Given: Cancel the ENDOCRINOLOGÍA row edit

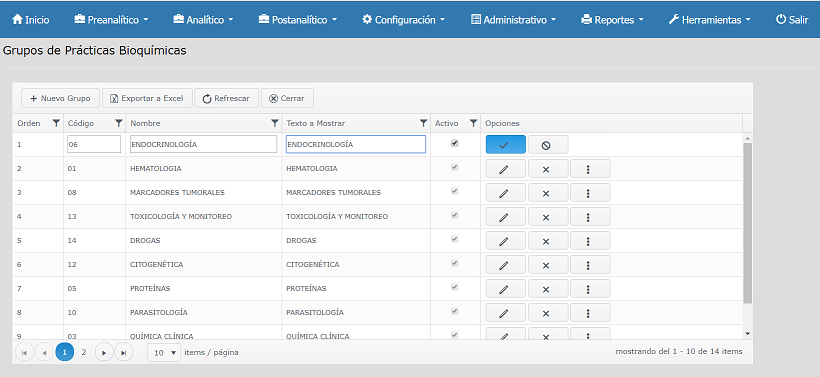Looking at the screenshot, I should point(548,145).
